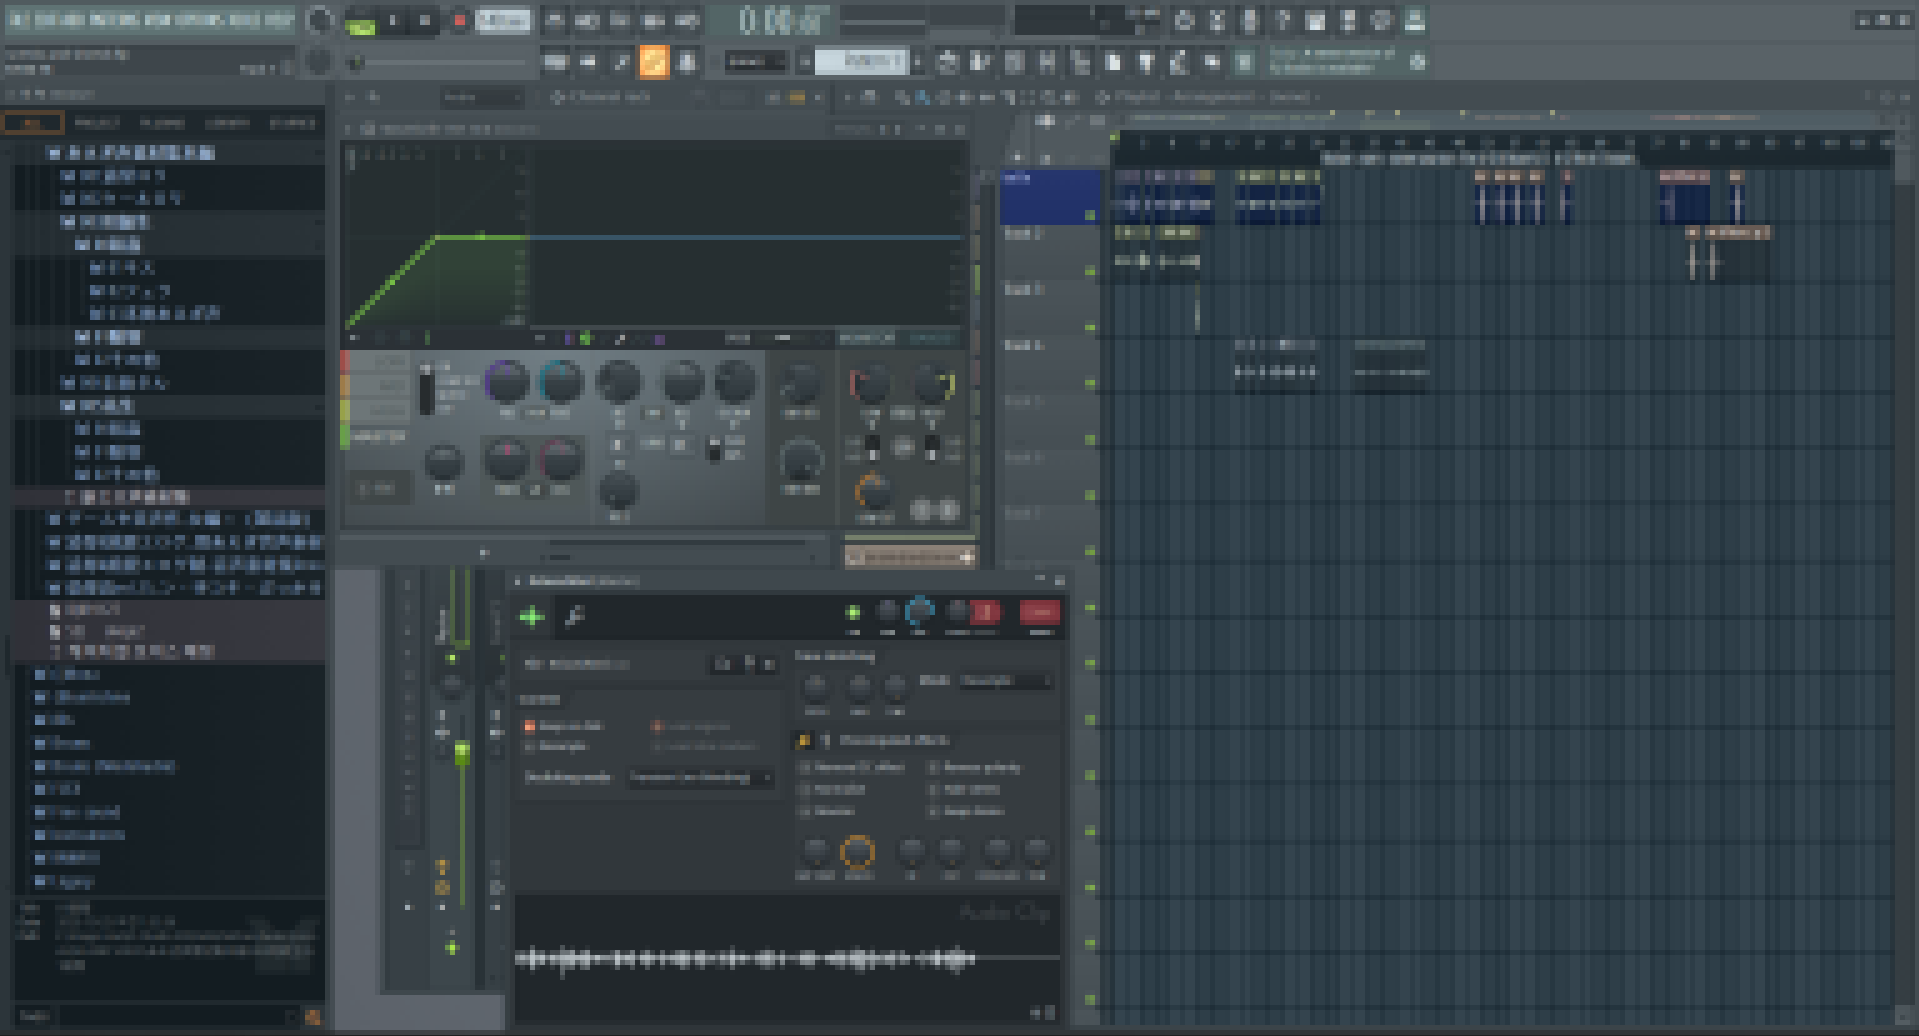
Task: Save the project using the floppy disk icon
Action: tap(1316, 20)
